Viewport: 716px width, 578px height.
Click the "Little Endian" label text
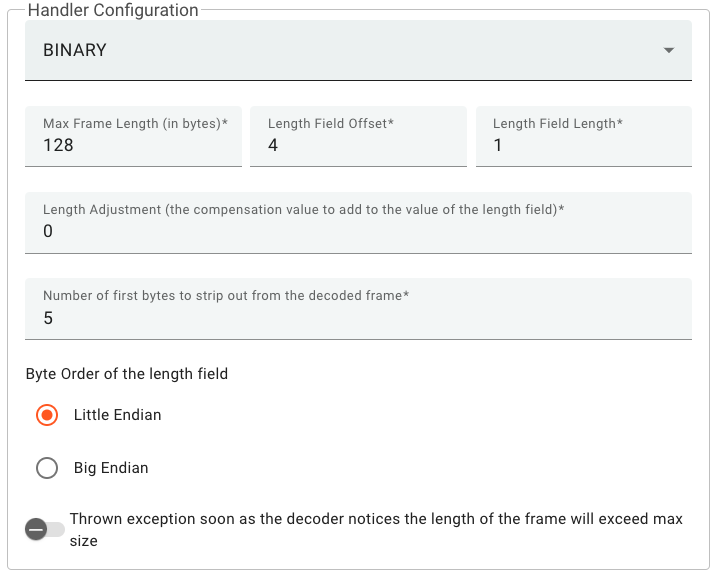(117, 415)
